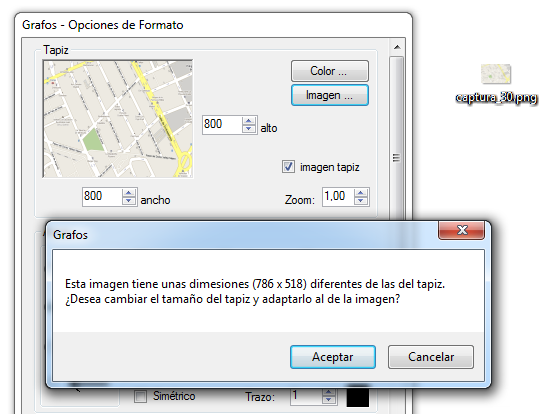Open the black stroke color swatch
Image resolution: width=550 pixels, height=414 pixels.
click(358, 397)
